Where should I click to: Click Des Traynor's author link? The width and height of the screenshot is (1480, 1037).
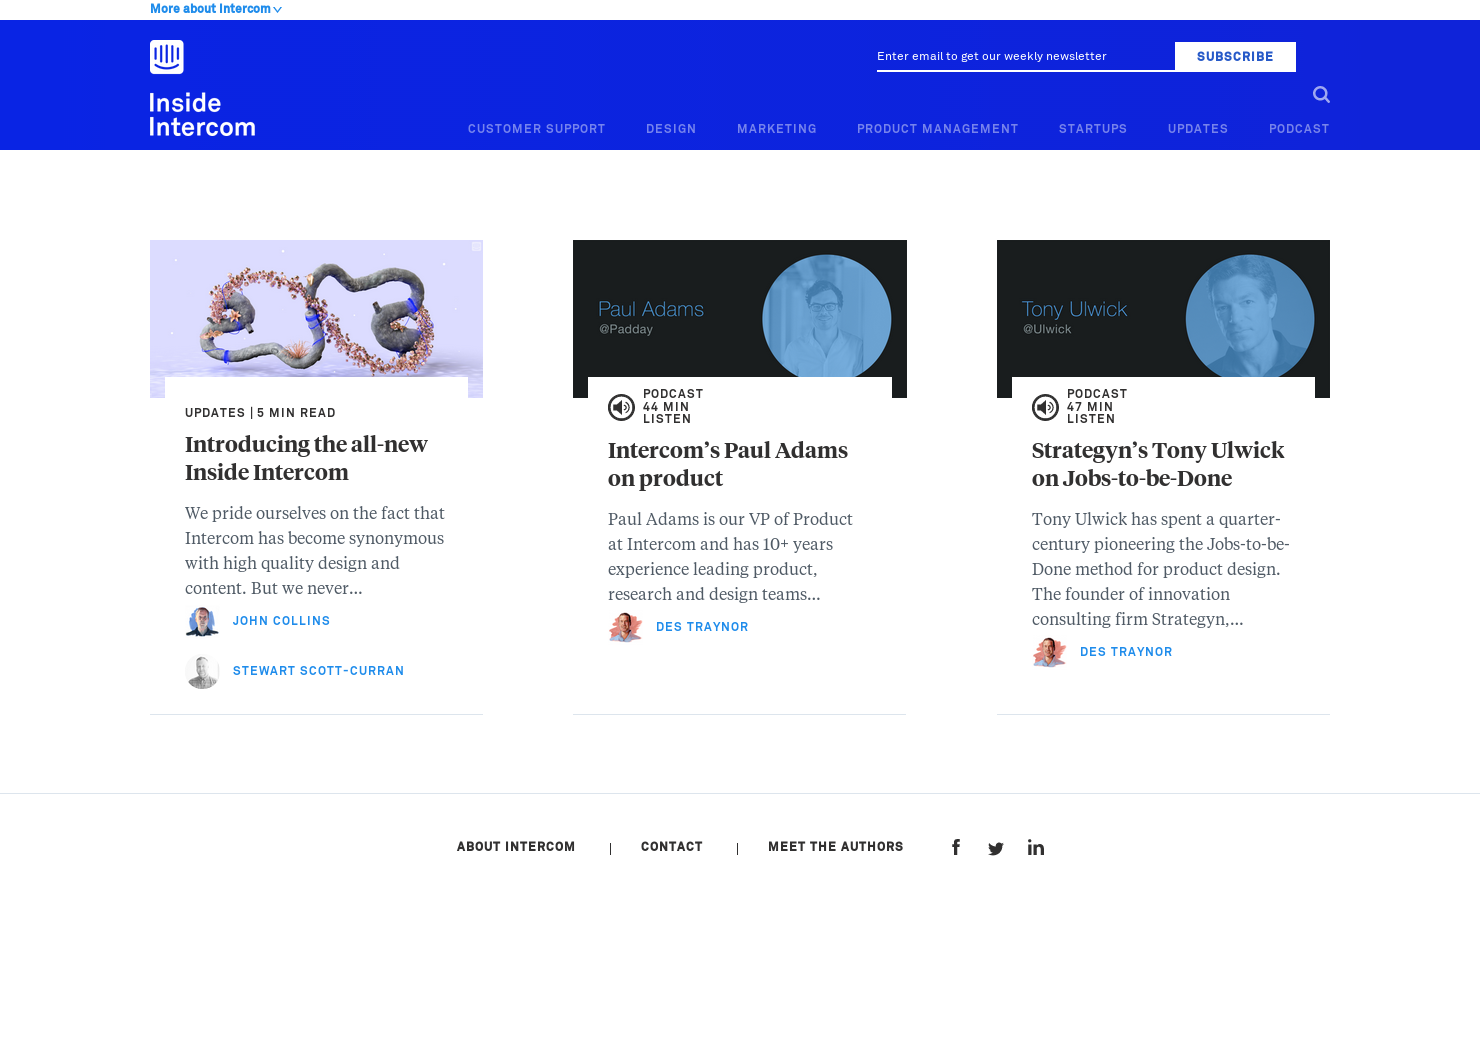pos(702,627)
